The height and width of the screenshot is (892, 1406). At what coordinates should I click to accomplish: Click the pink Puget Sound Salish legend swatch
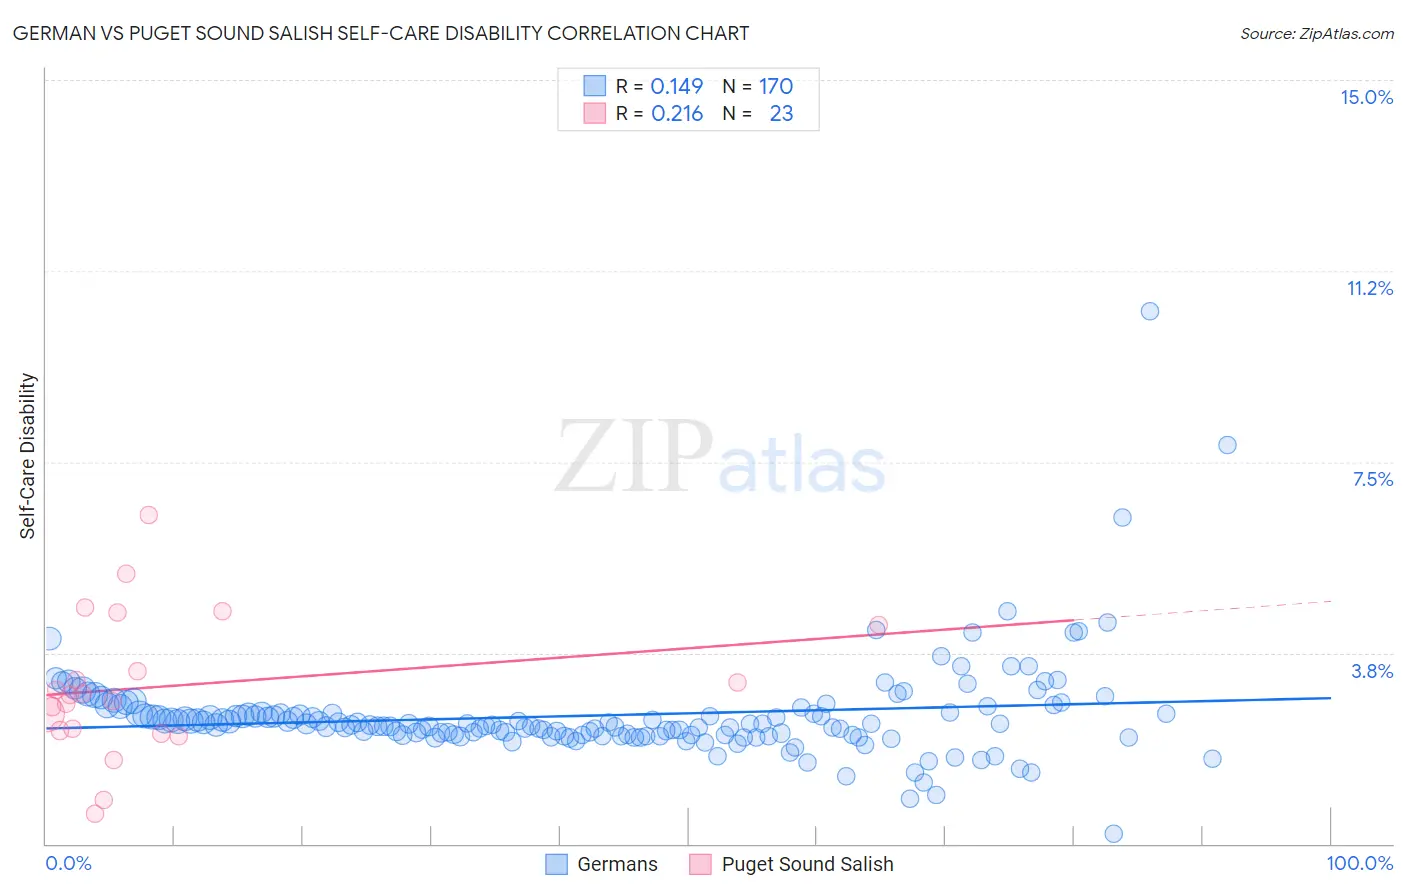coord(700,864)
